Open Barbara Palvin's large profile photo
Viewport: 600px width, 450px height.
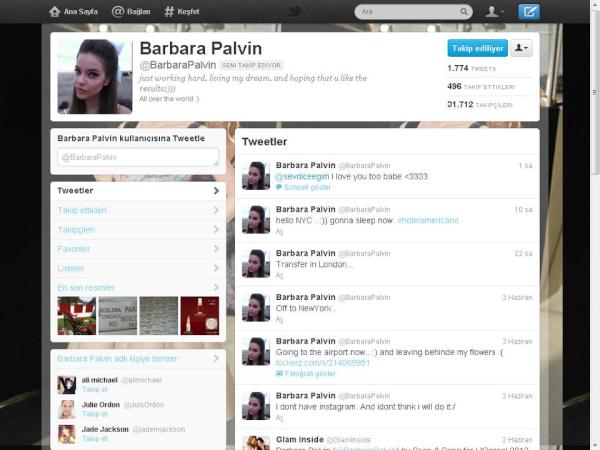[95, 77]
